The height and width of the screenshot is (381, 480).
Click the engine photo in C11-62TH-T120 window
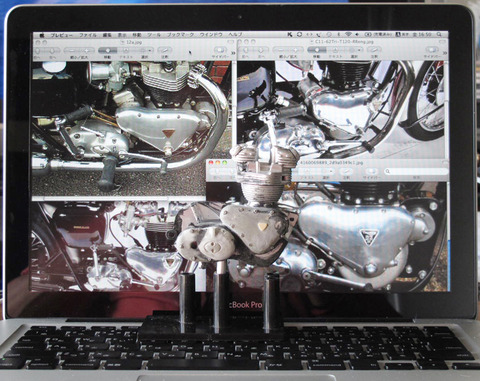(x=342, y=110)
